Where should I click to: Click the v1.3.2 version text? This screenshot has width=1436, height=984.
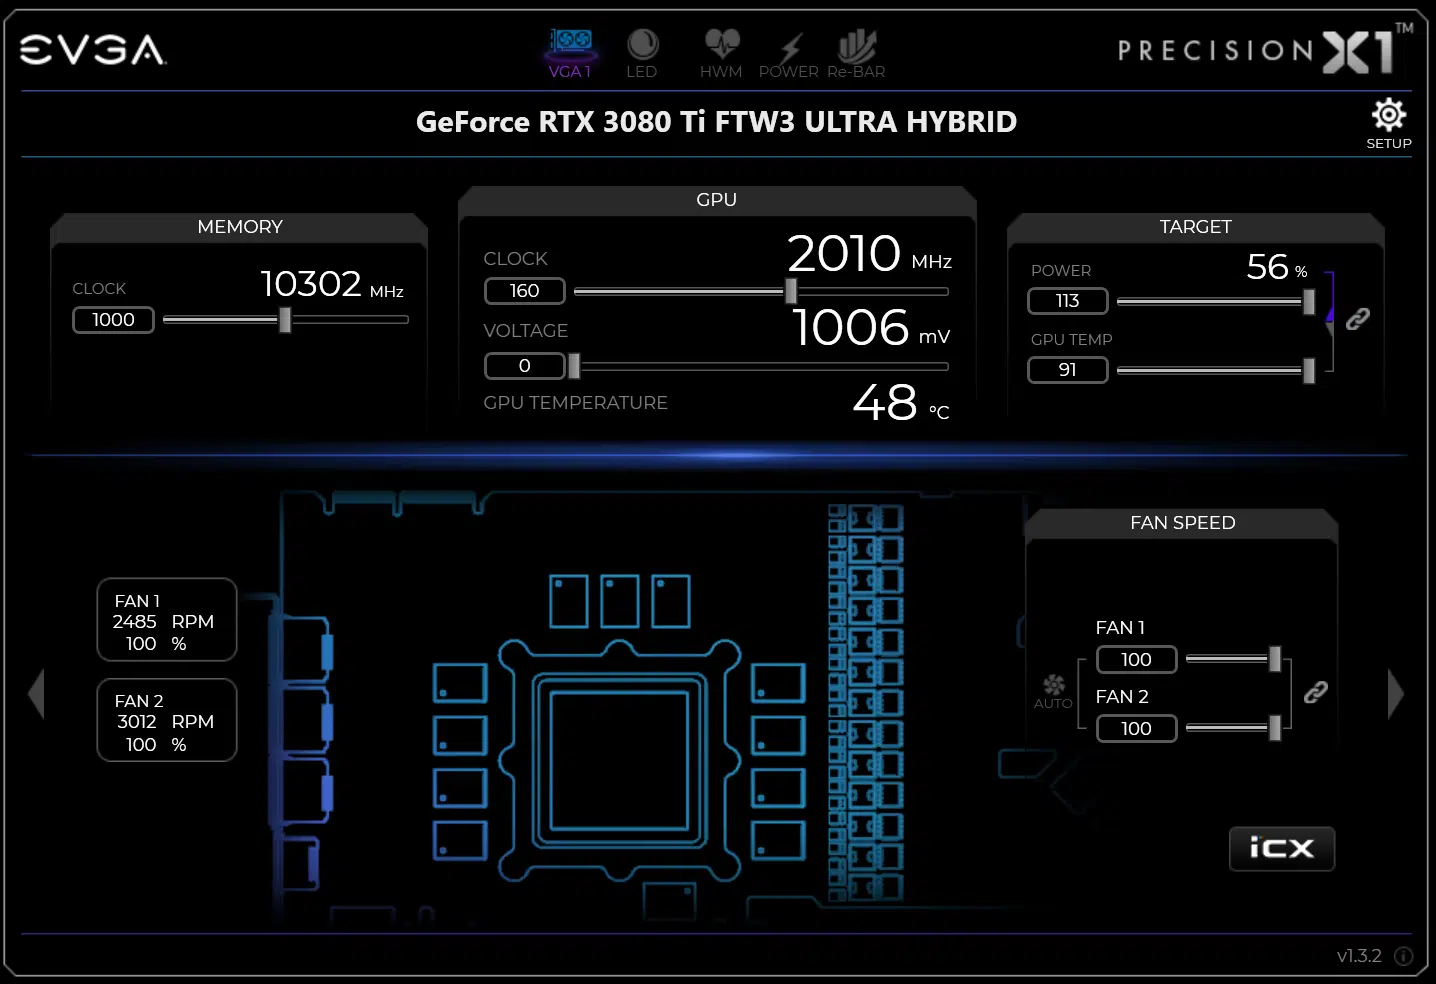[x=1360, y=956]
